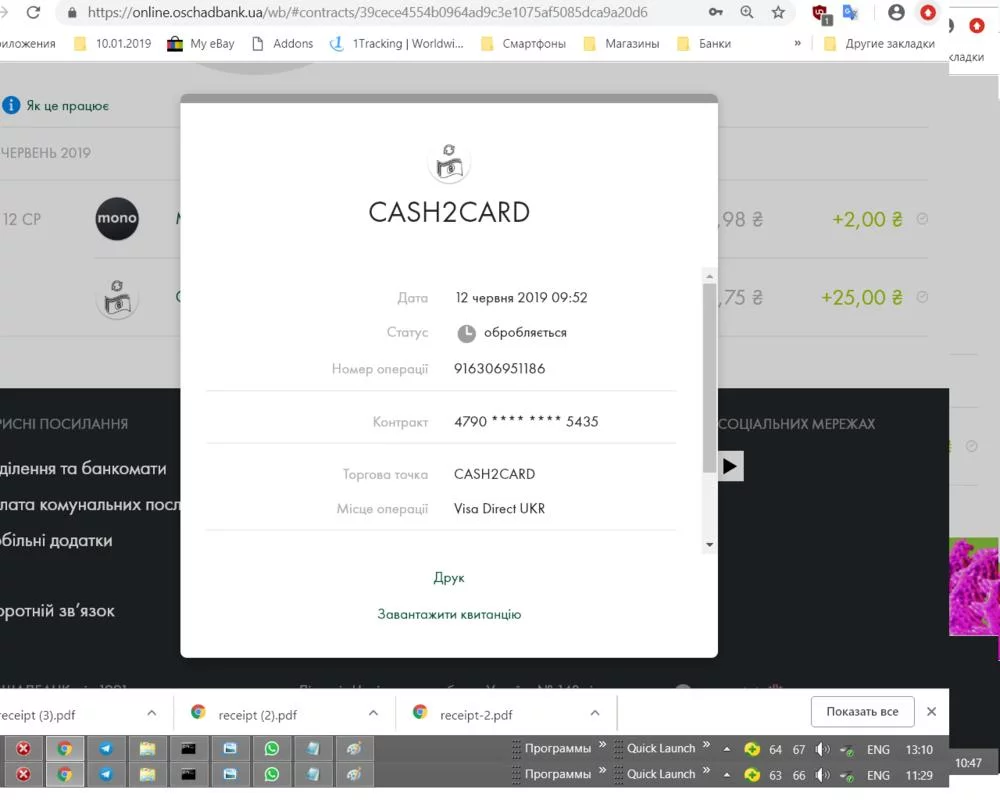Click the black play arrow button
Screen dimensions: 1000x800
730,466
